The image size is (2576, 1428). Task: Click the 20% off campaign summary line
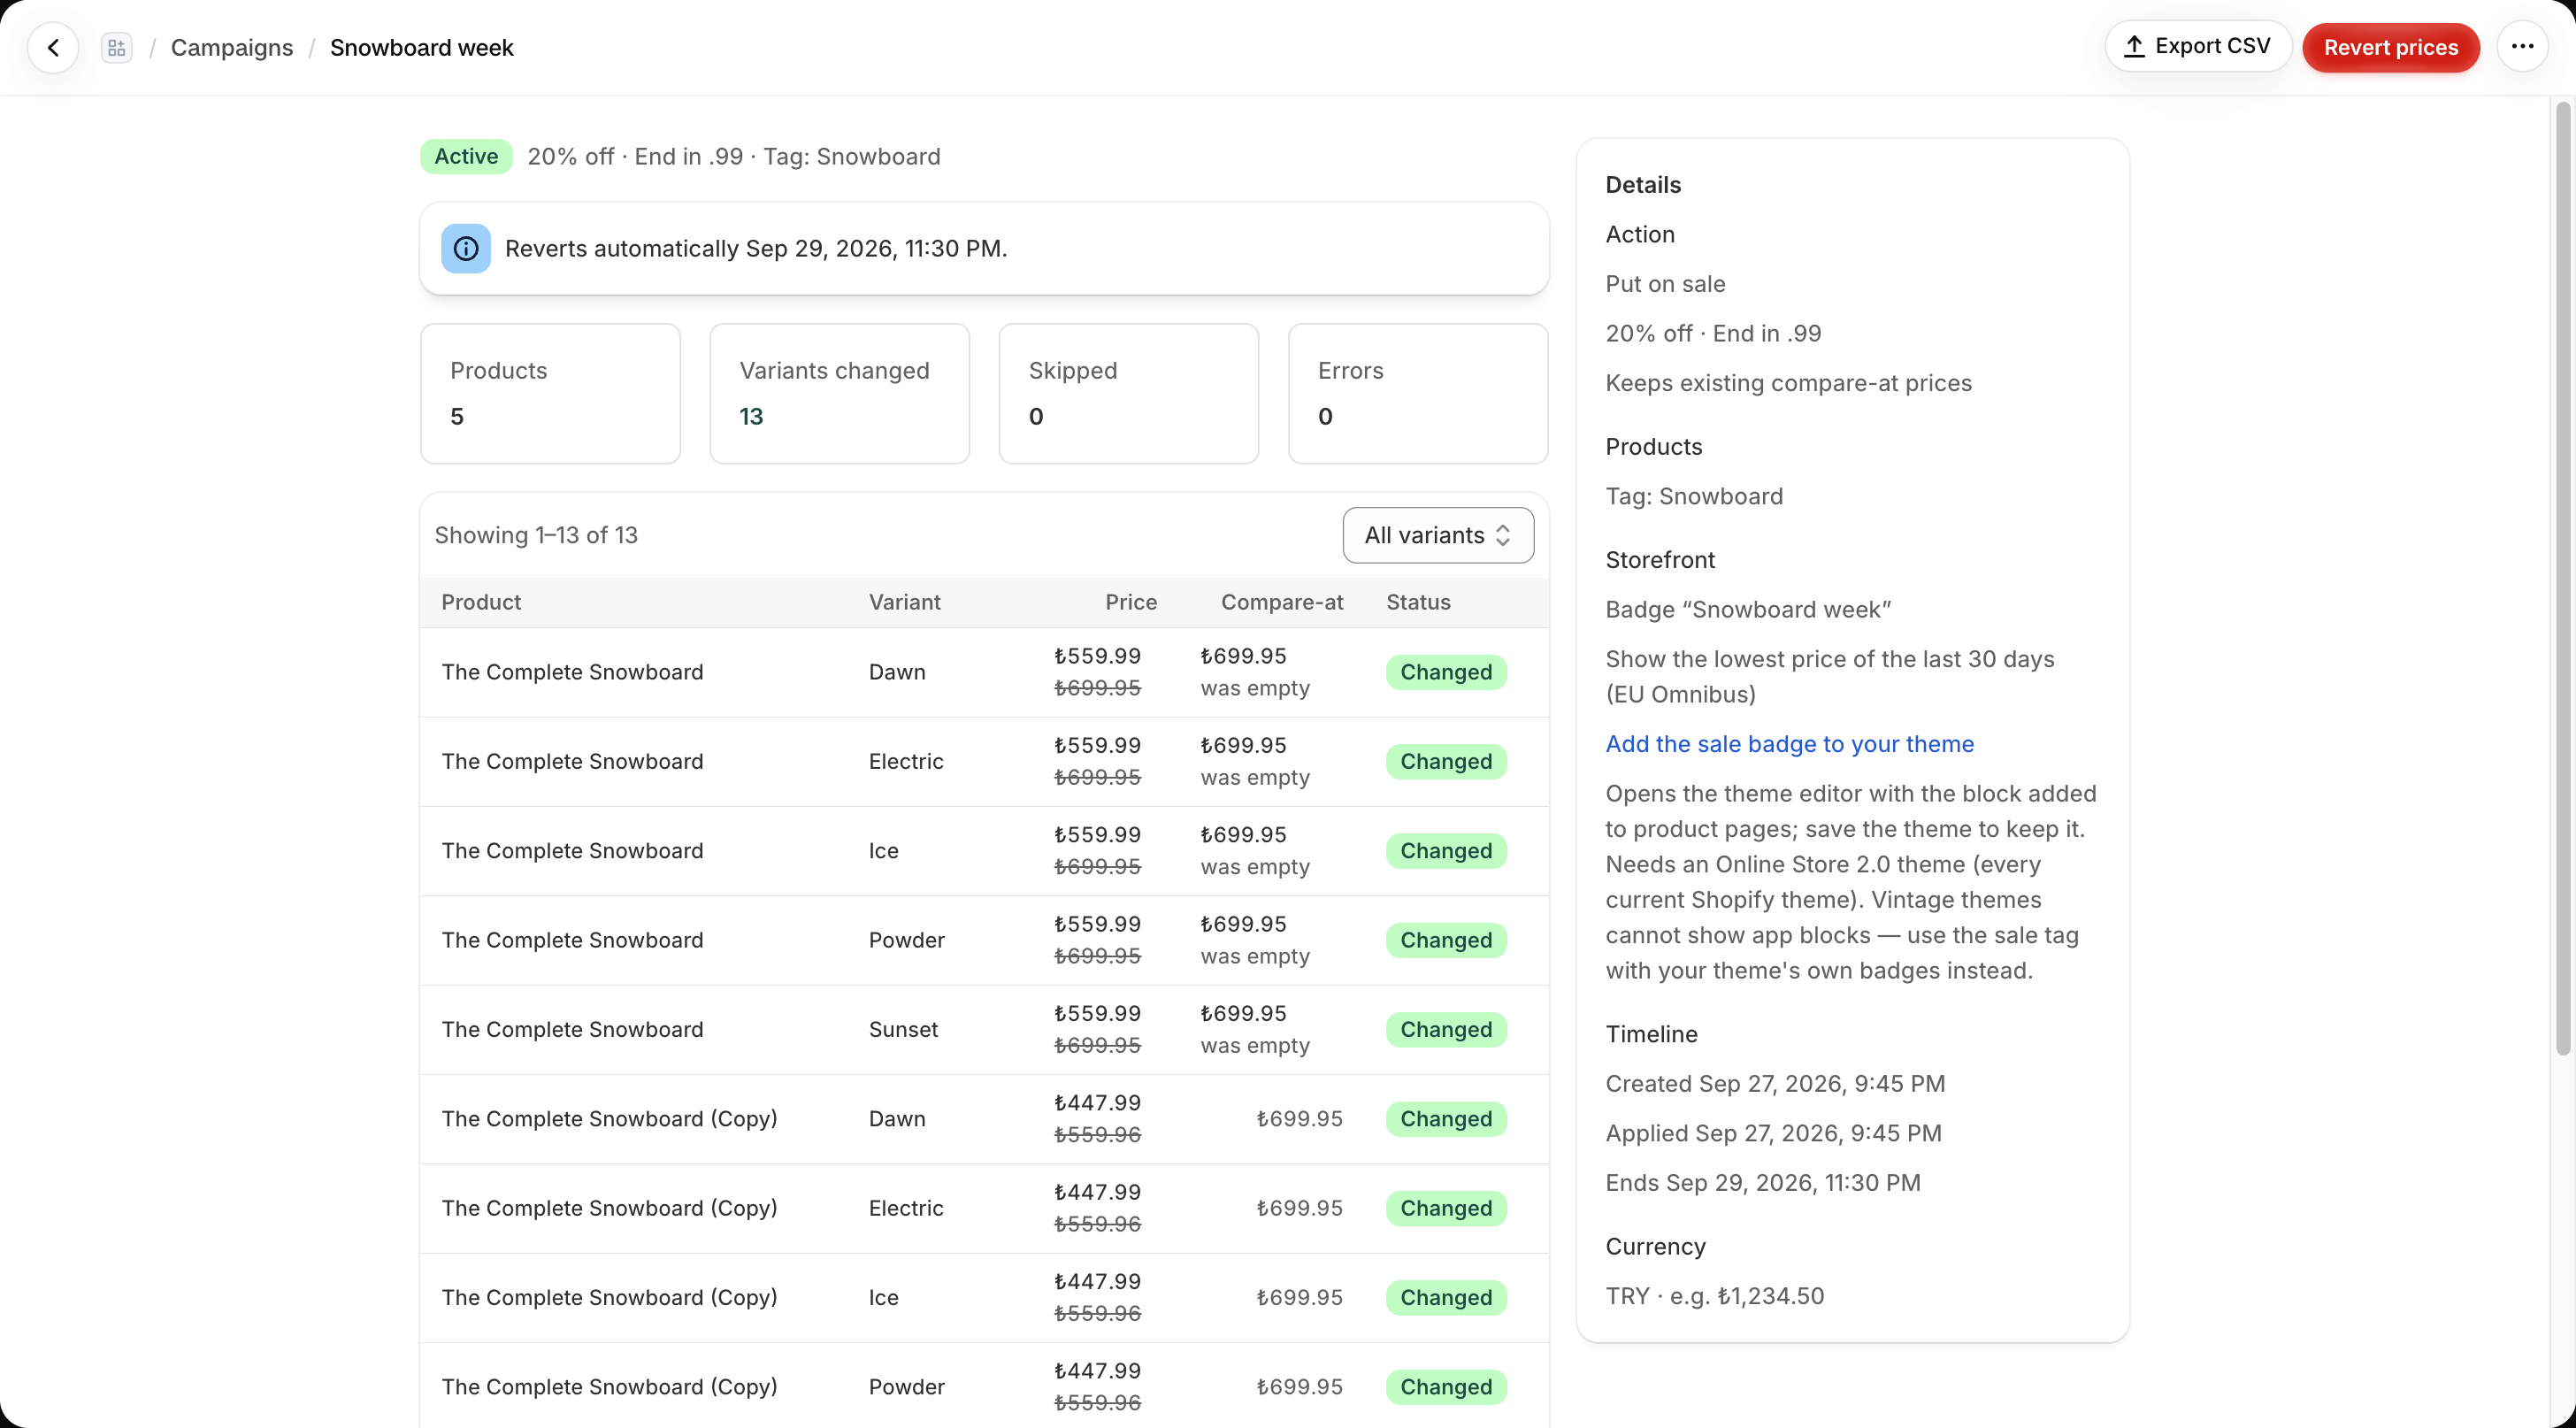tap(734, 156)
